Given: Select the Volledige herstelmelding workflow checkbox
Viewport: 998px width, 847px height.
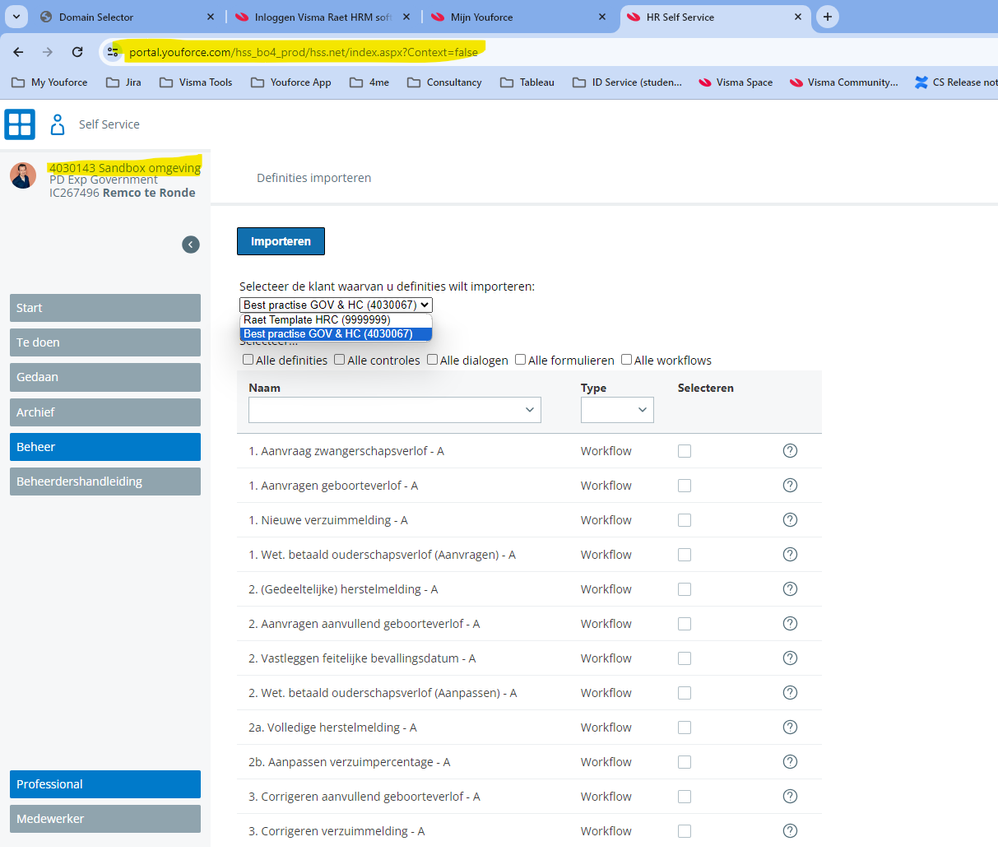Looking at the screenshot, I should [x=684, y=727].
